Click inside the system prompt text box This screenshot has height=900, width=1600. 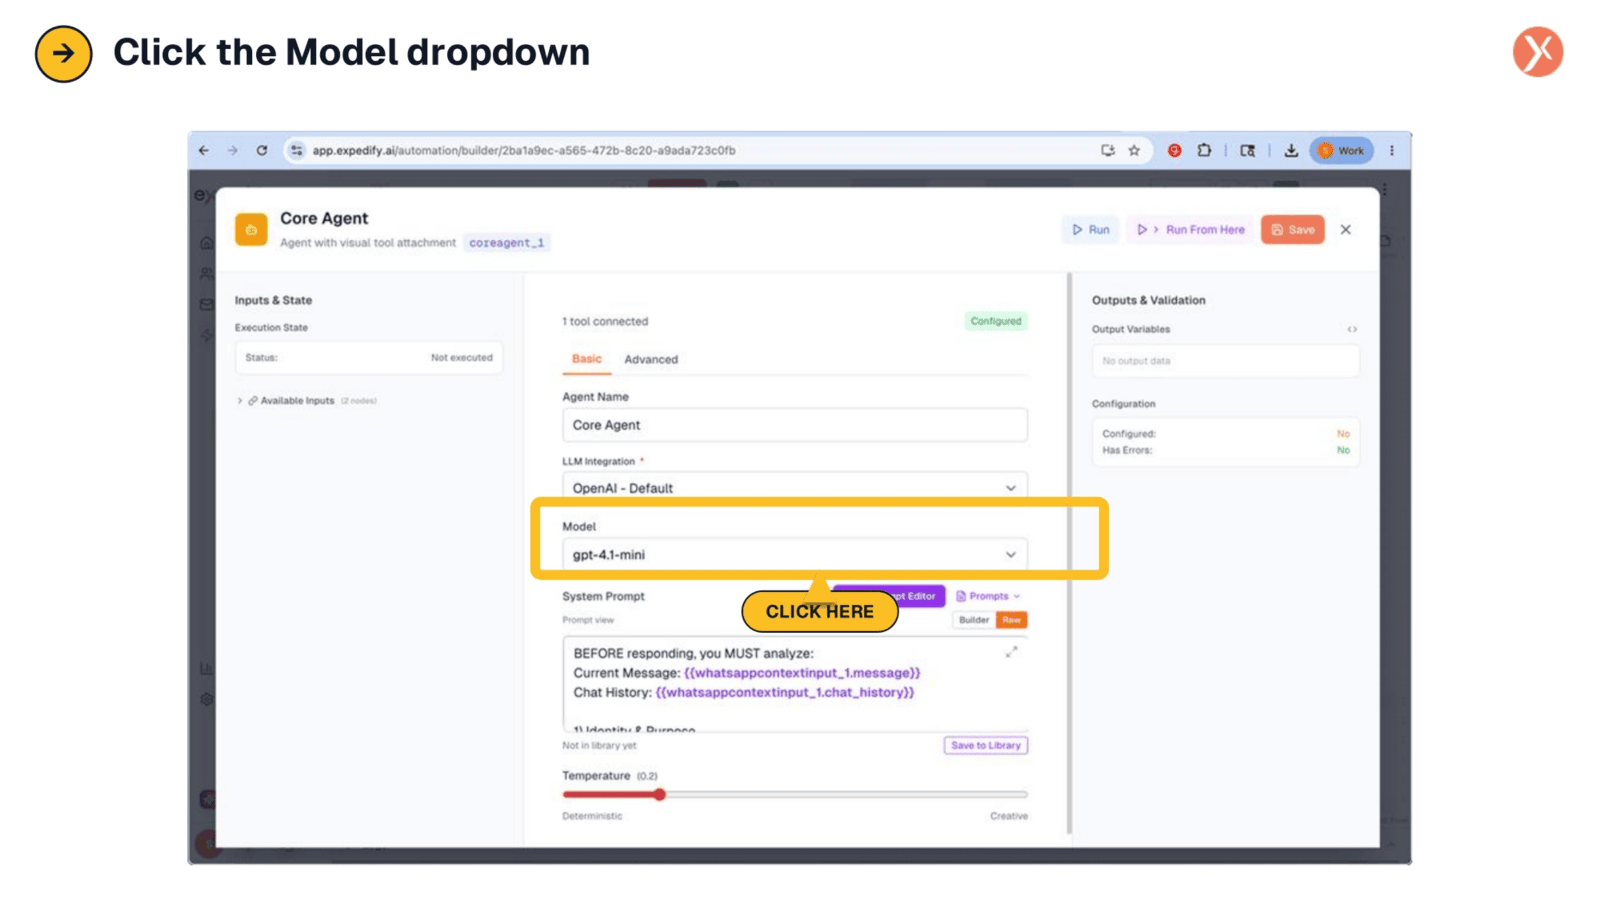click(795, 684)
